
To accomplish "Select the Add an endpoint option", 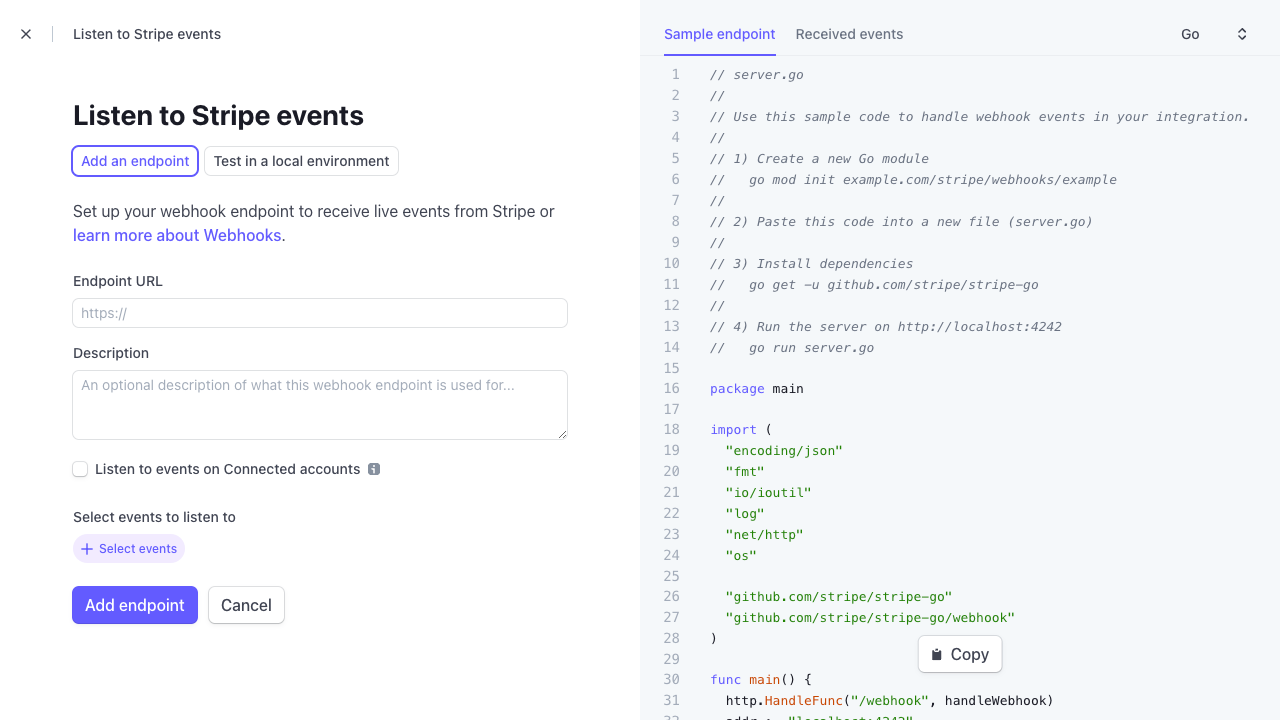I will pyautogui.click(x=135, y=161).
